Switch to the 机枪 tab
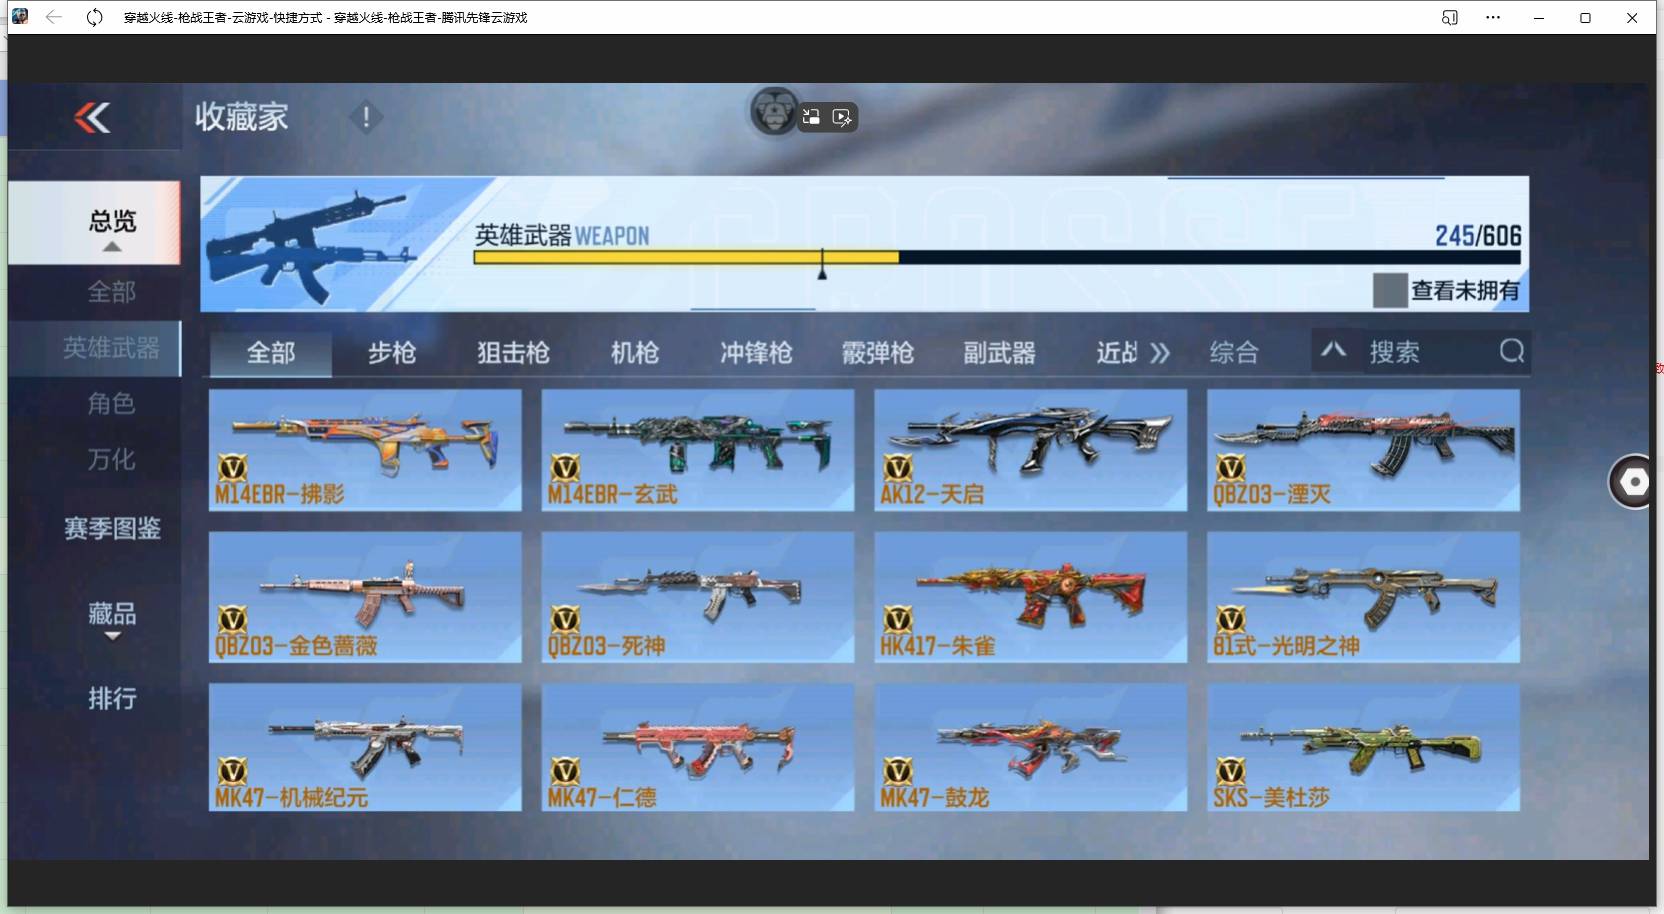 pos(635,353)
